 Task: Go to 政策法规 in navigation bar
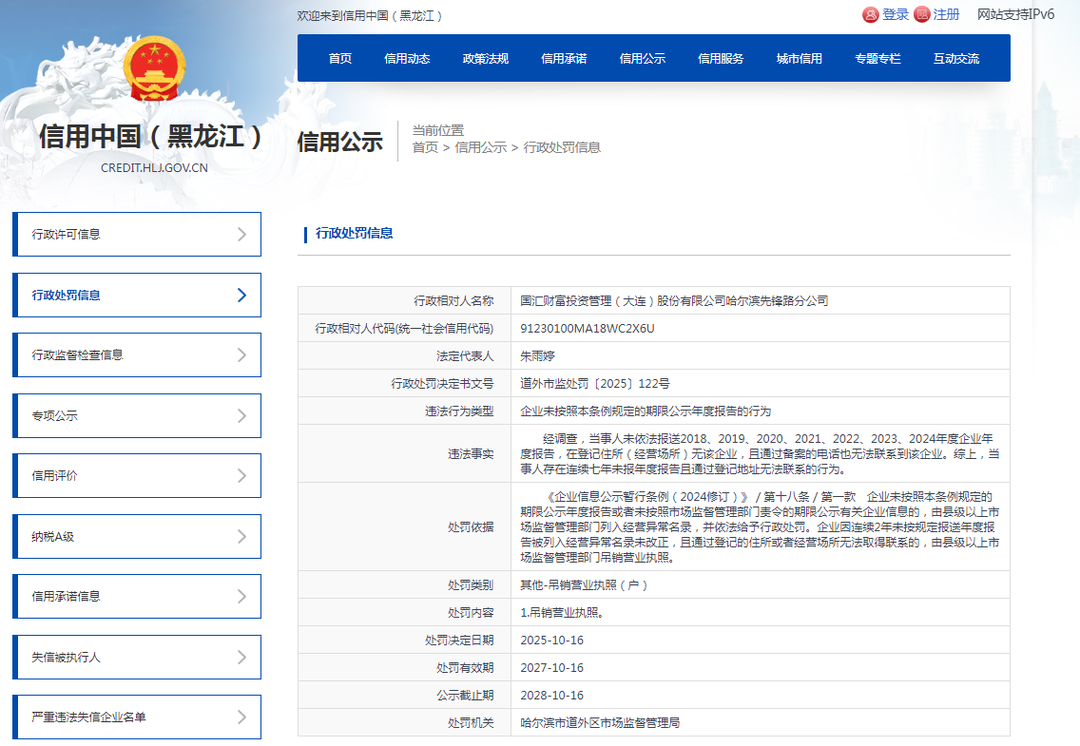pos(485,59)
